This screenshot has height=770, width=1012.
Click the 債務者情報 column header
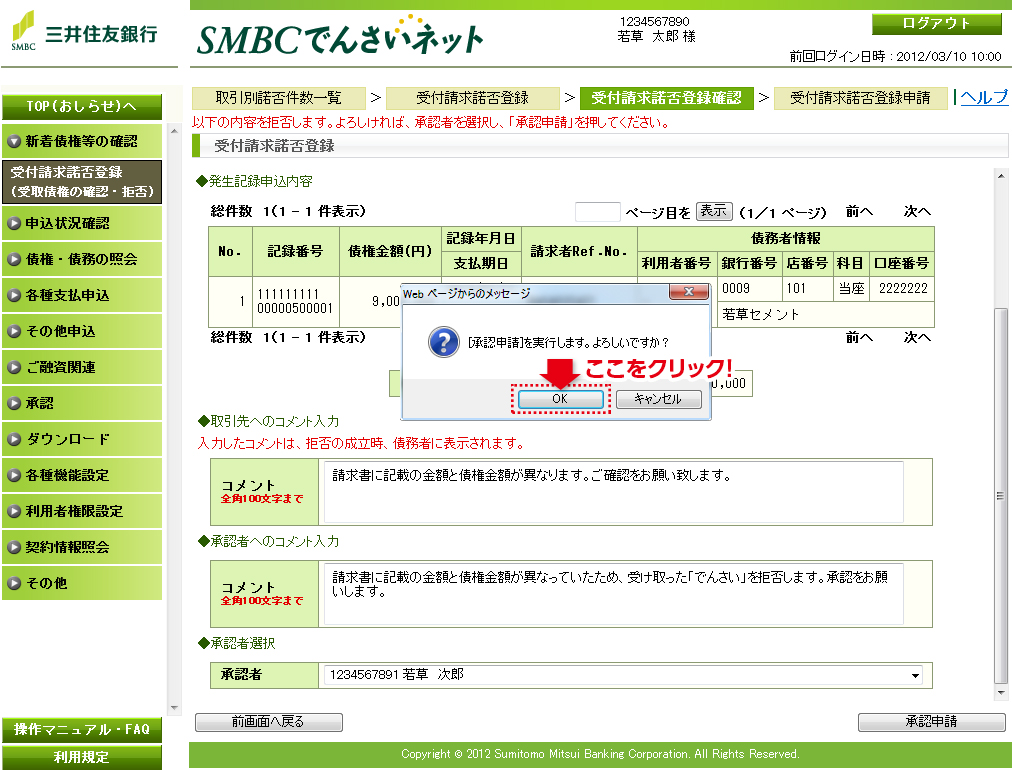coord(785,239)
